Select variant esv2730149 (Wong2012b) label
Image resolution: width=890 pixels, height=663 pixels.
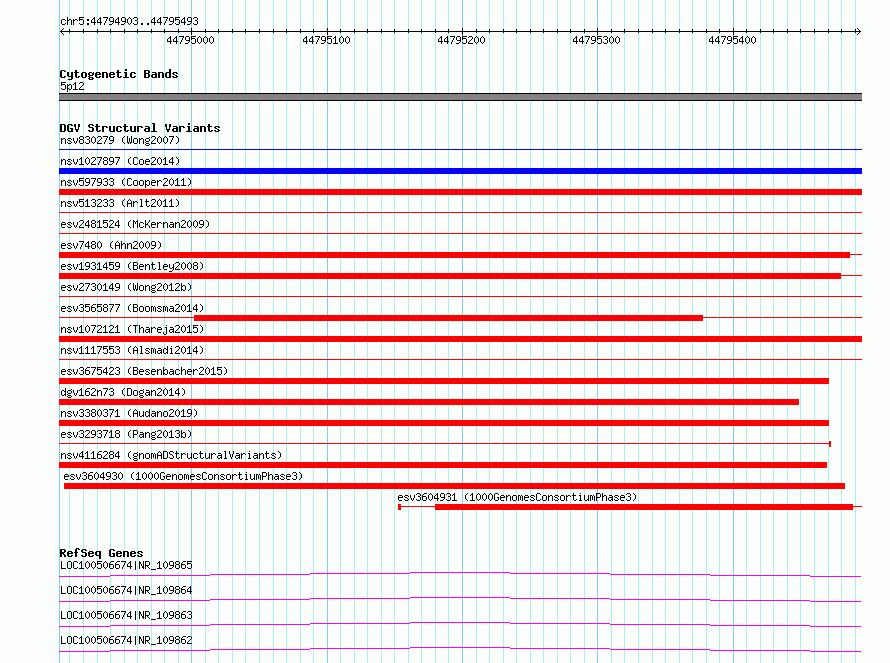(126, 287)
